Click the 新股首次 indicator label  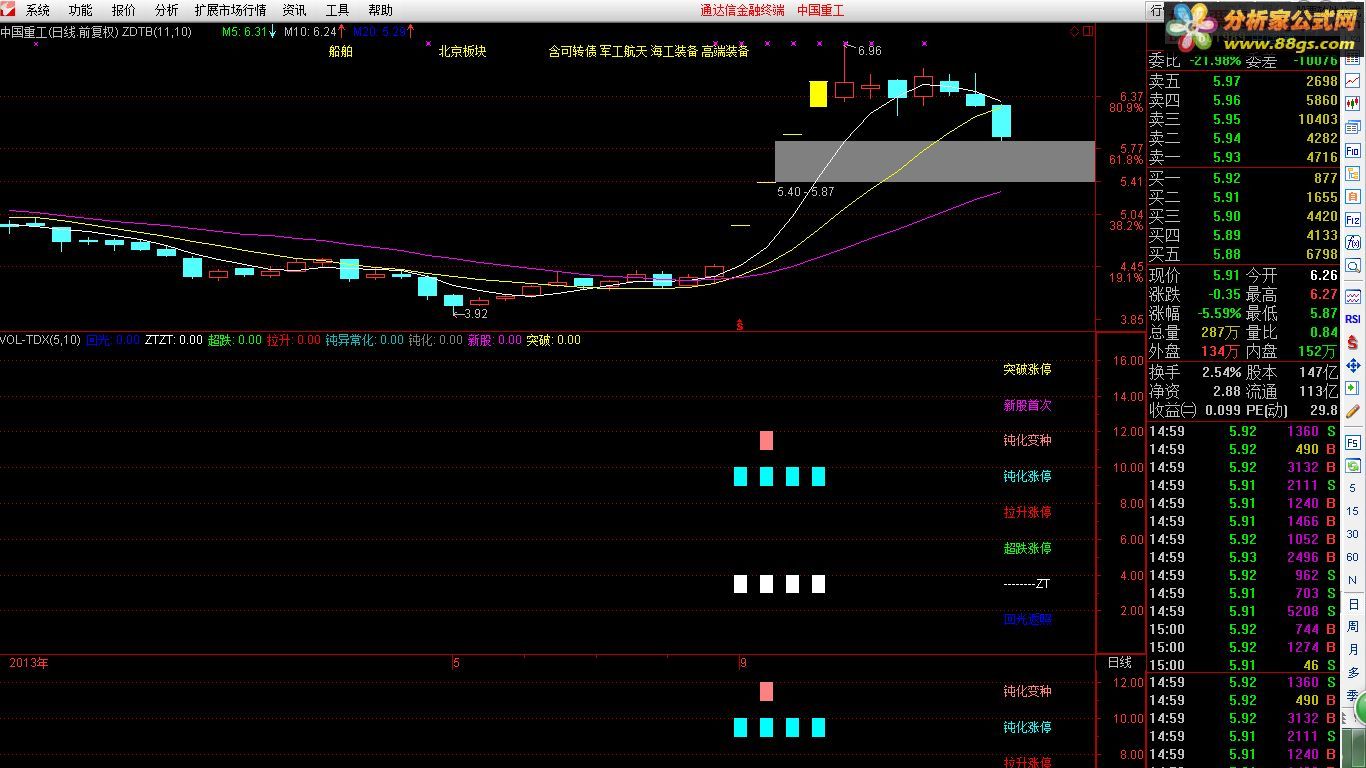[x=1027, y=405]
